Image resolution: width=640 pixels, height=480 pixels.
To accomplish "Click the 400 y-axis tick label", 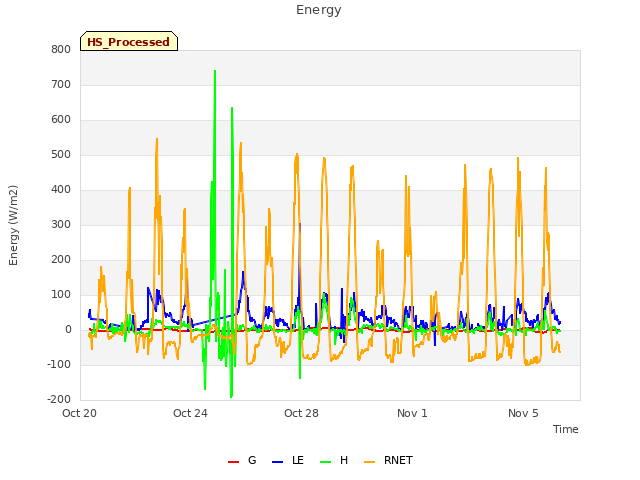I will click(x=61, y=190).
